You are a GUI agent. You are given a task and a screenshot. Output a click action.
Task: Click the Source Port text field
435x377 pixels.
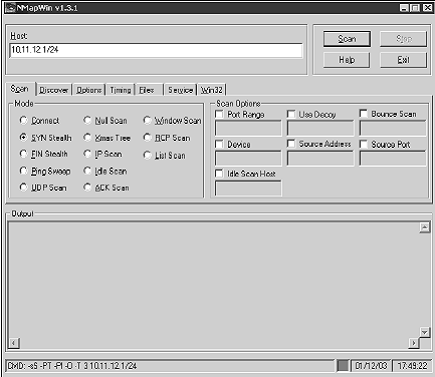[x=393, y=158]
